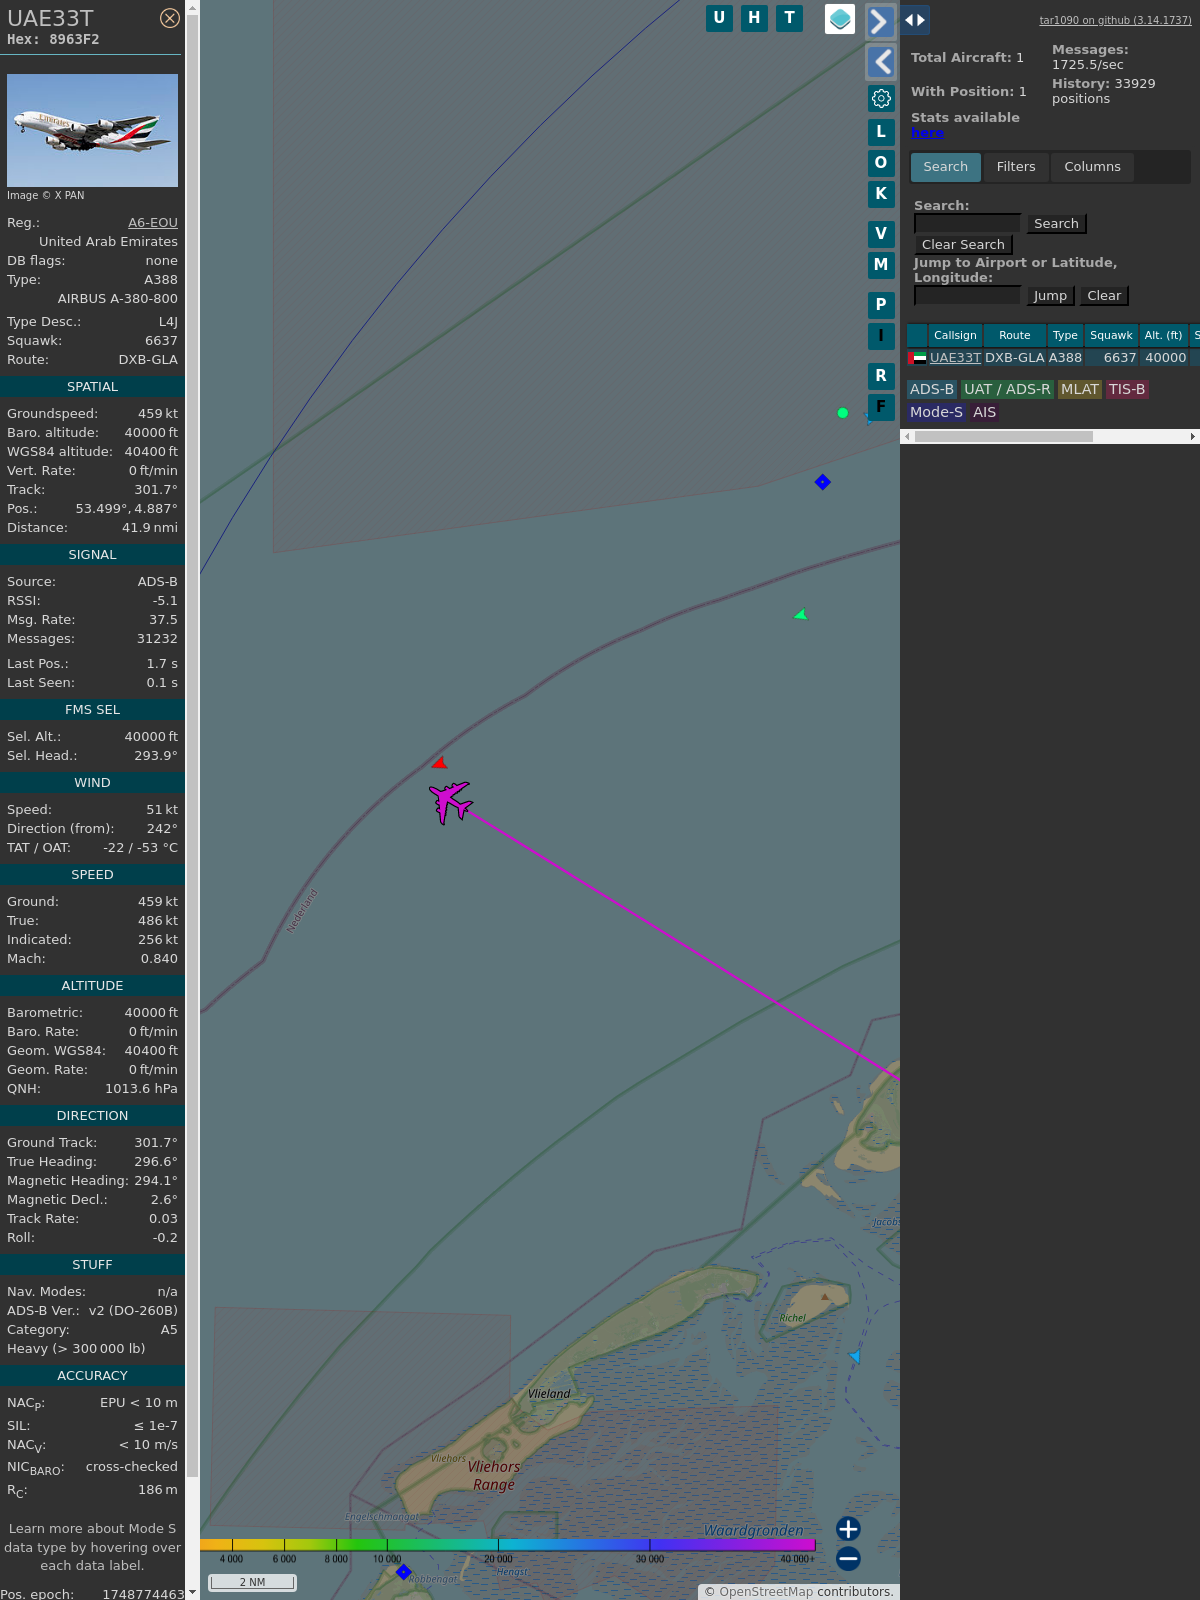
Task: Click the Squawk value 6637 in info panel
Action: [161, 341]
